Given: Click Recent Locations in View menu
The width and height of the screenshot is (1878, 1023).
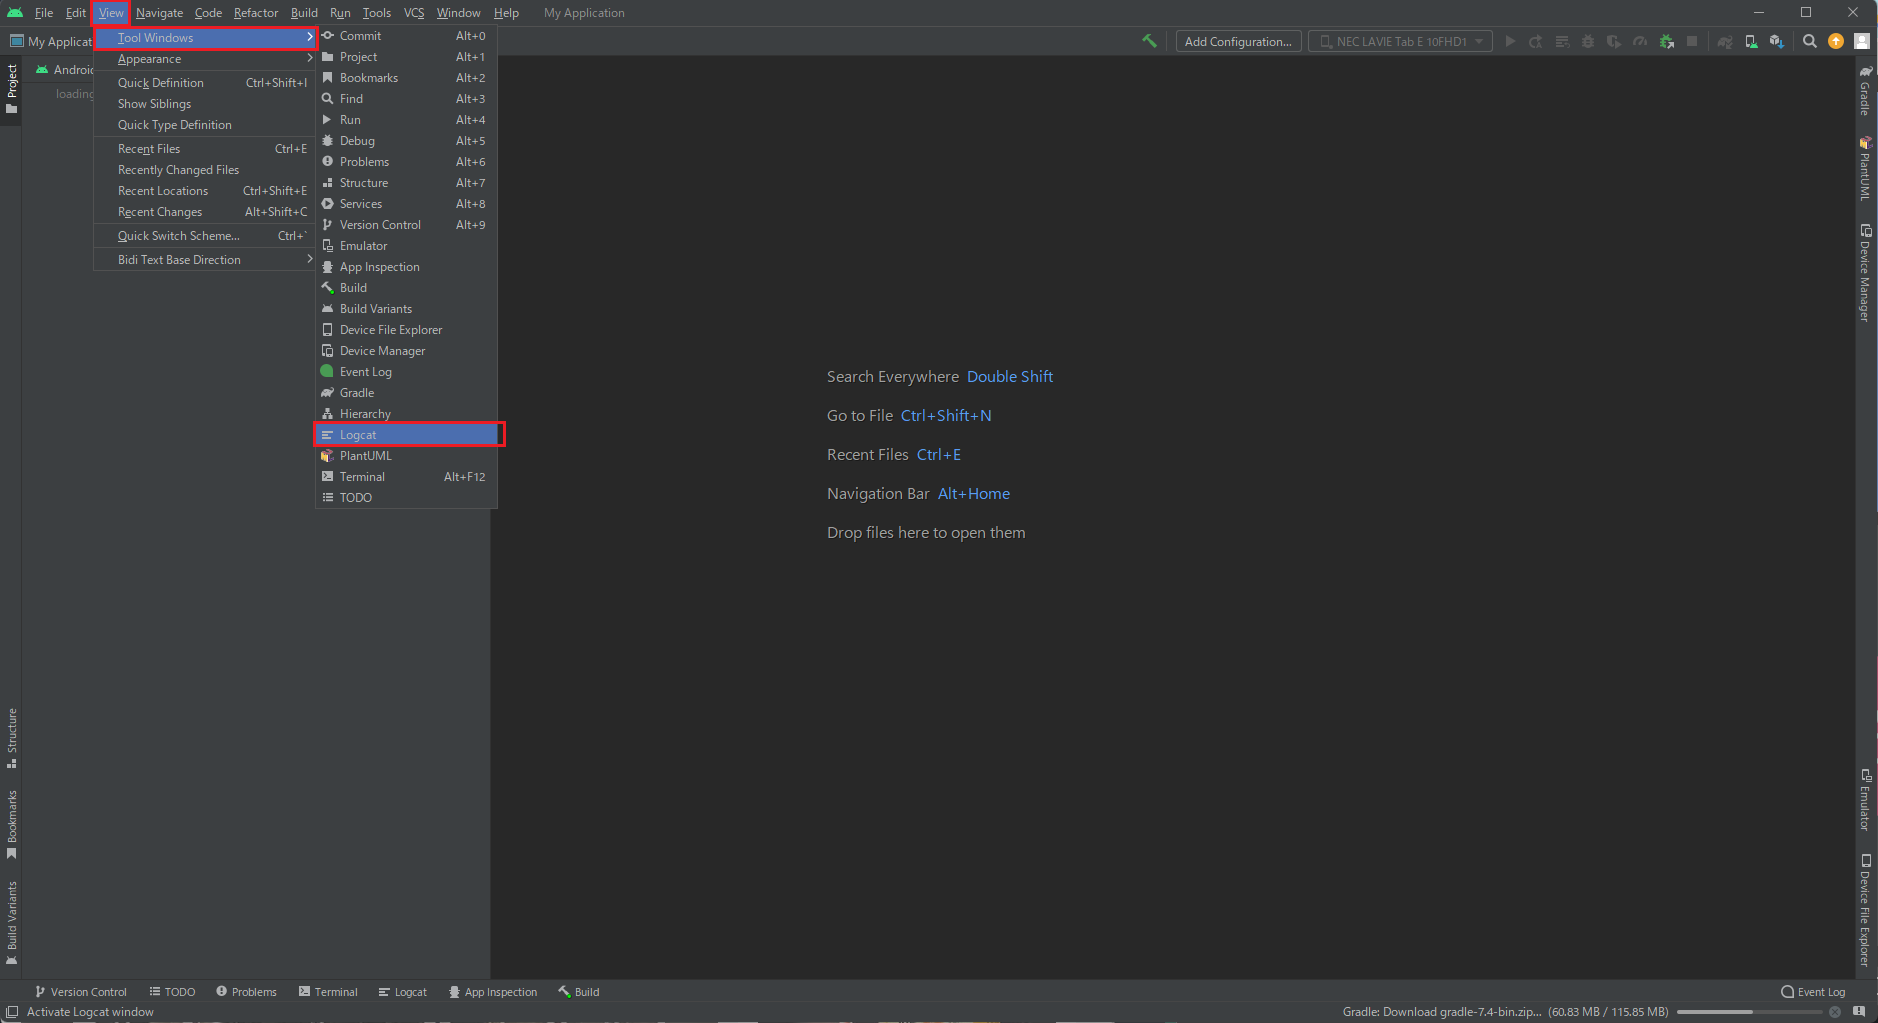Looking at the screenshot, I should [205, 191].
